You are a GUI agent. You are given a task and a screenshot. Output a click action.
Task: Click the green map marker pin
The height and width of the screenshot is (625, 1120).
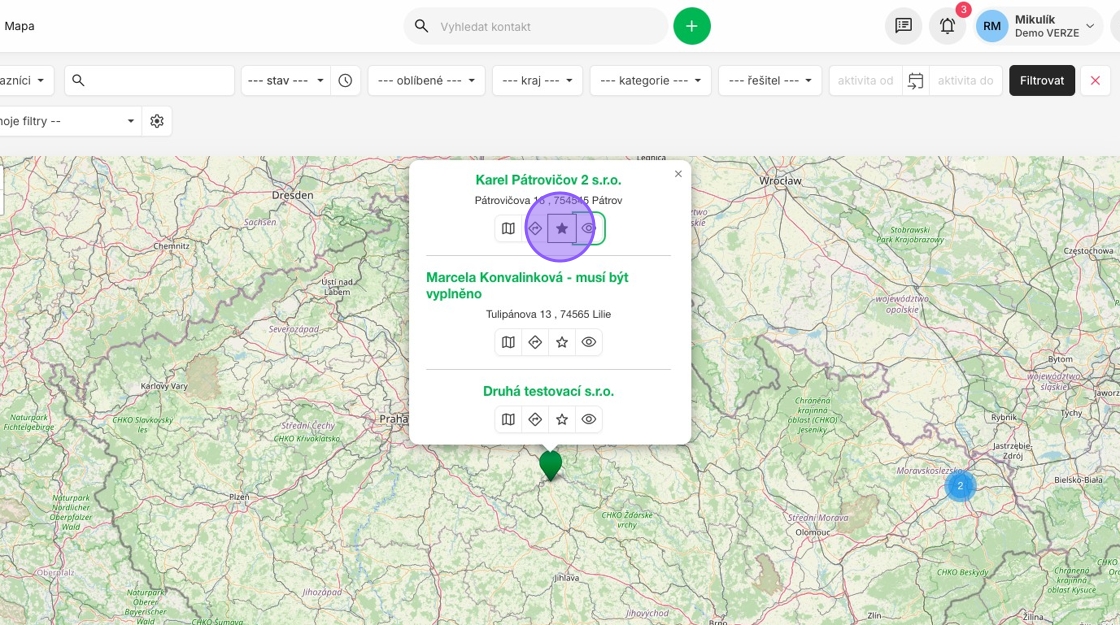click(550, 465)
